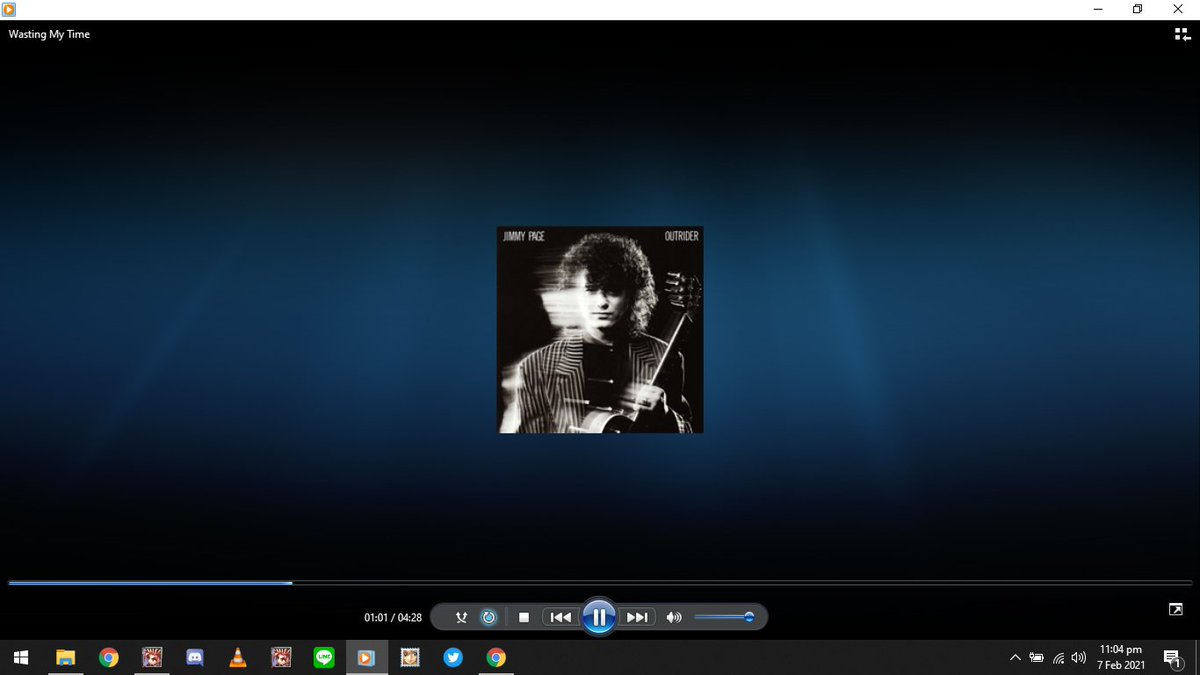Turn shuffle on in the player
Screen dimensions: 1200x675
click(461, 617)
